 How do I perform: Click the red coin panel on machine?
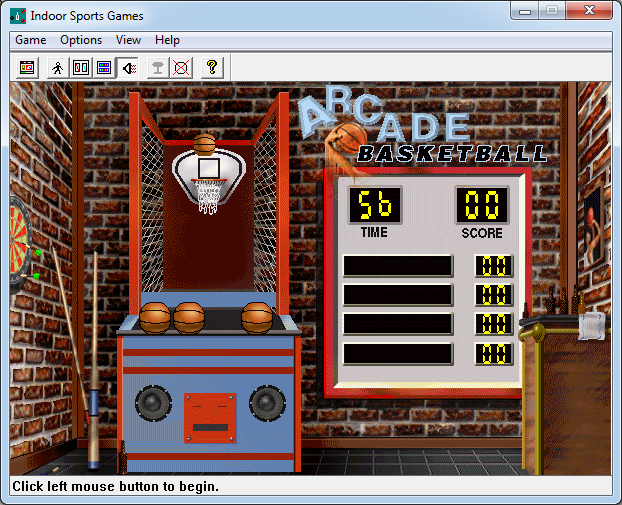coord(210,418)
